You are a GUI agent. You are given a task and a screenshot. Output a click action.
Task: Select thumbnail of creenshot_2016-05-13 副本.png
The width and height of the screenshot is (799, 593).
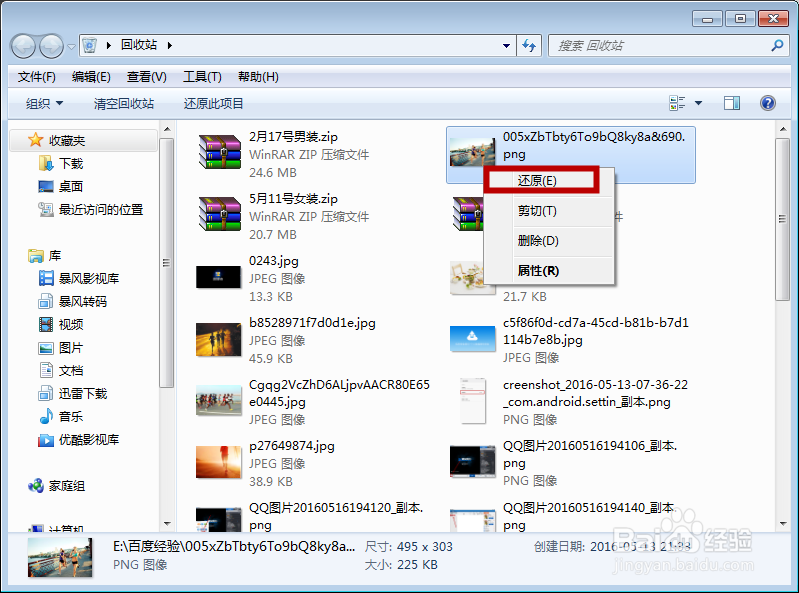click(473, 401)
